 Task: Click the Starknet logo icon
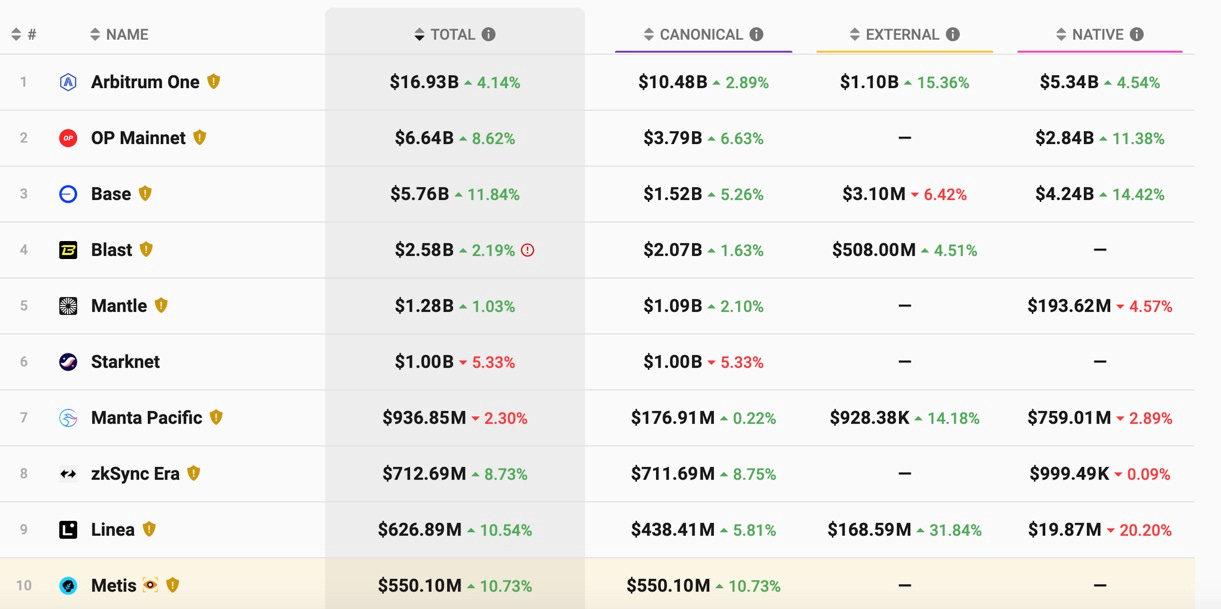pyautogui.click(x=68, y=362)
